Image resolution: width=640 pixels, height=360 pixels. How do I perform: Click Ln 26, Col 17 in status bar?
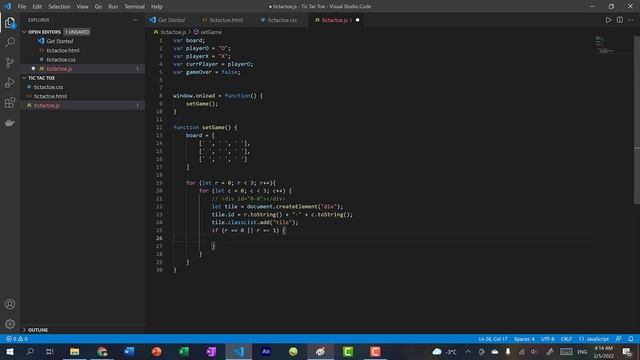point(493,339)
